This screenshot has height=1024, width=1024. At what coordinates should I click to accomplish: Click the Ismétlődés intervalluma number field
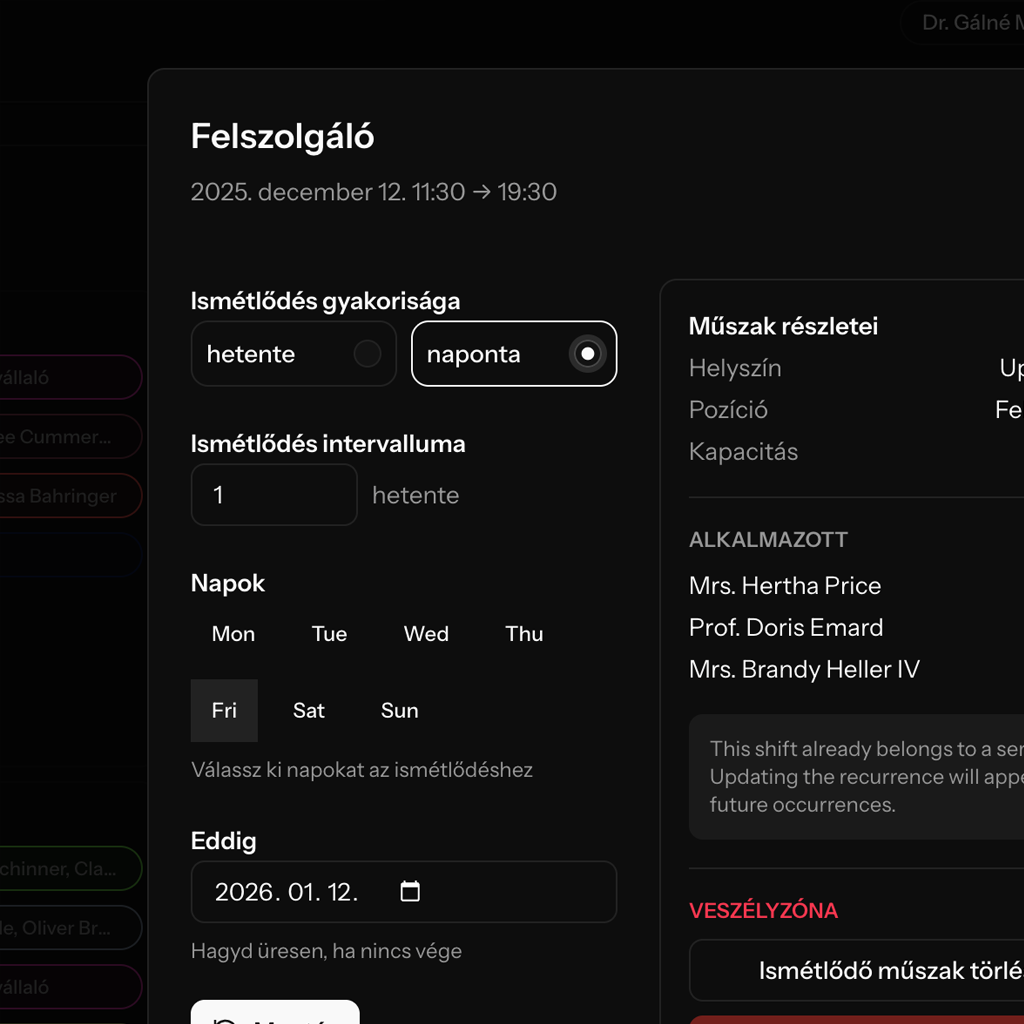click(274, 495)
